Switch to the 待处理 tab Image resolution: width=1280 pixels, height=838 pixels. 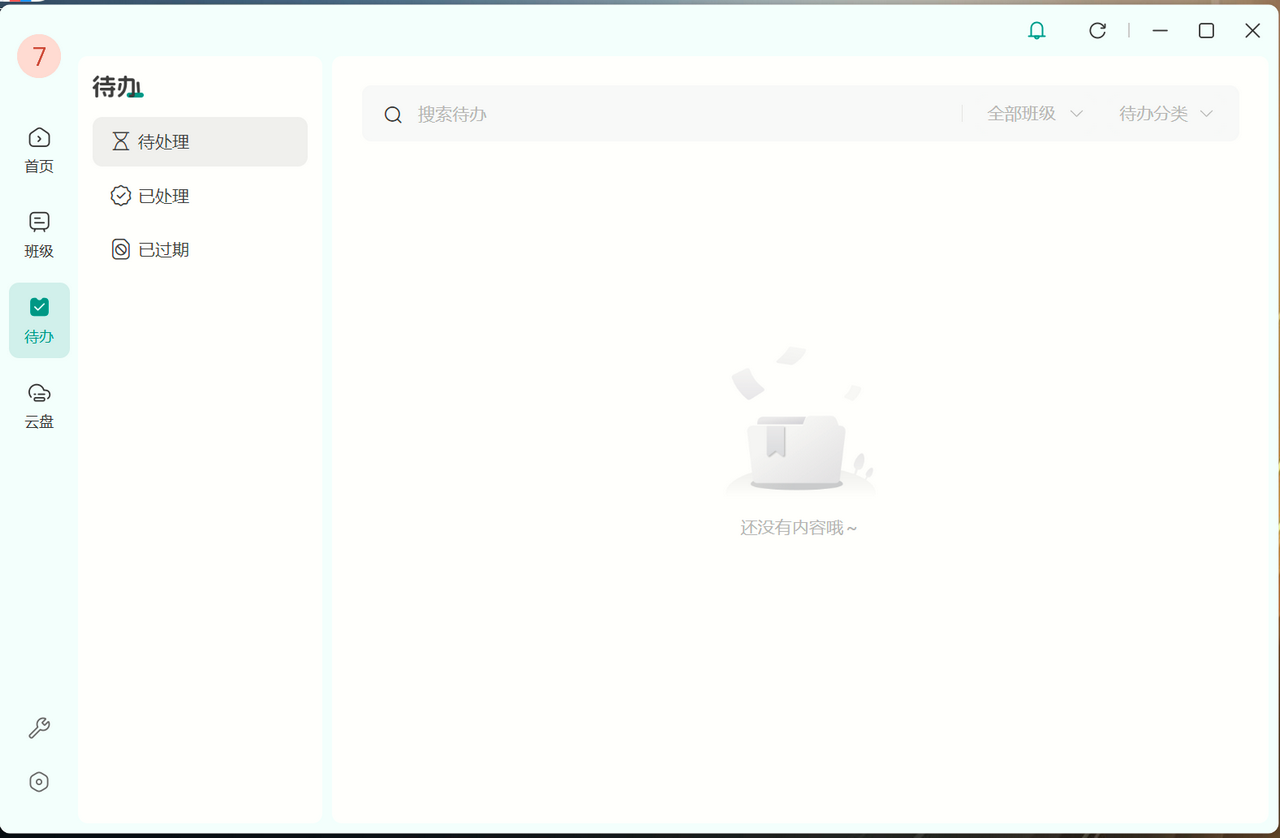coord(200,142)
